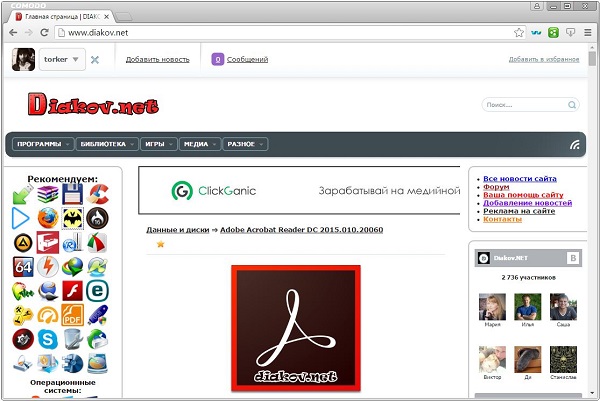This screenshot has width=600, height=401.
Task: Click the 'Форум' link
Action: [496, 187]
